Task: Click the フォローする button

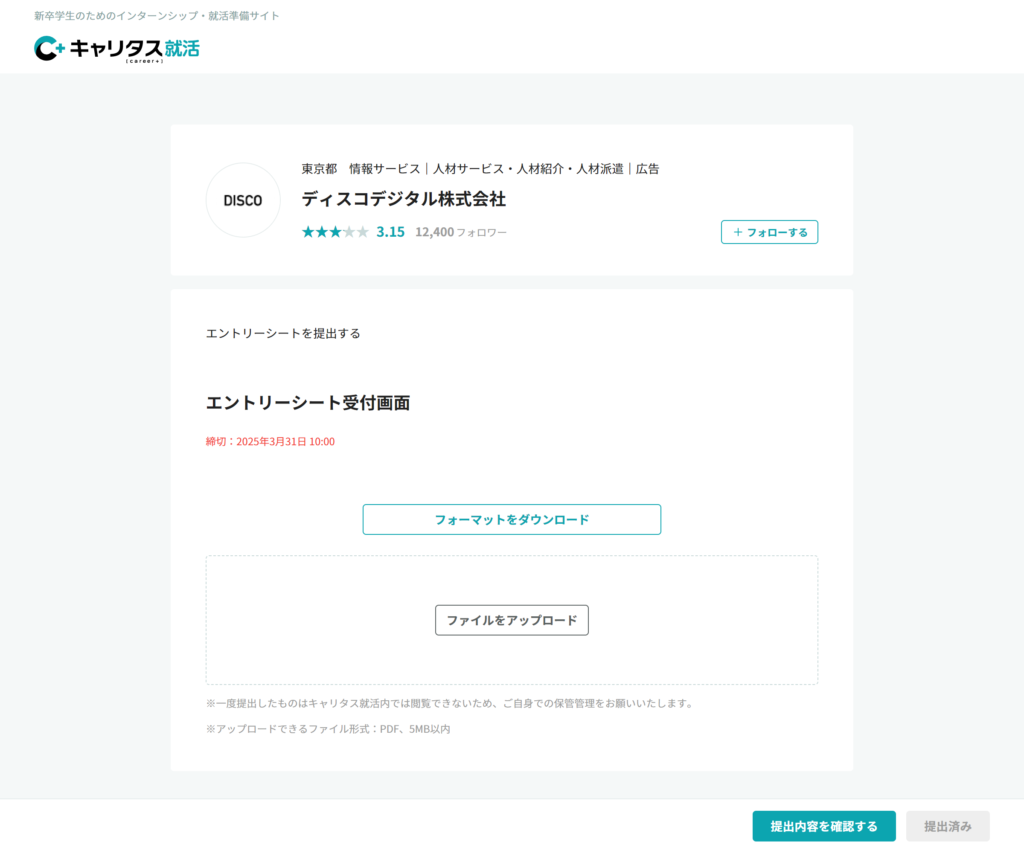Action: 769,232
